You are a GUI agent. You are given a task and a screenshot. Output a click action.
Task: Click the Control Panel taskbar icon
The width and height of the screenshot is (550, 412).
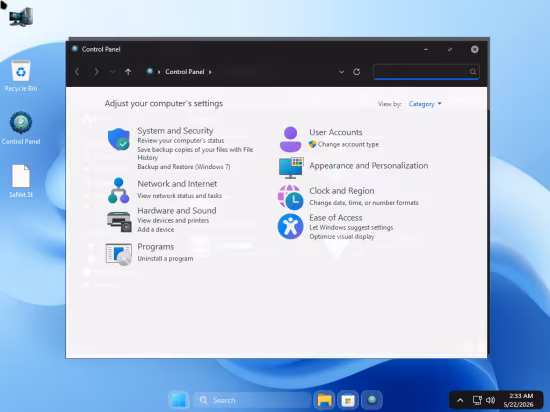(x=372, y=400)
